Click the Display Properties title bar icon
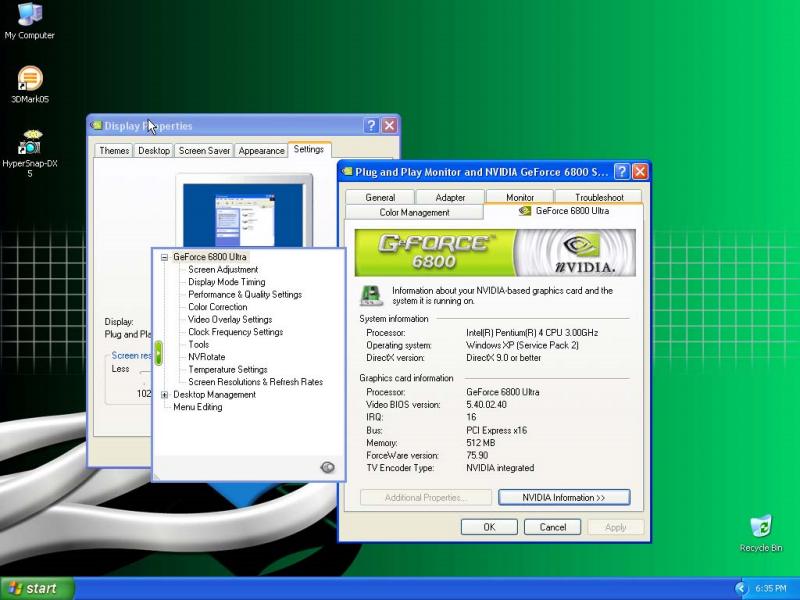The height and width of the screenshot is (600, 800). [96, 125]
